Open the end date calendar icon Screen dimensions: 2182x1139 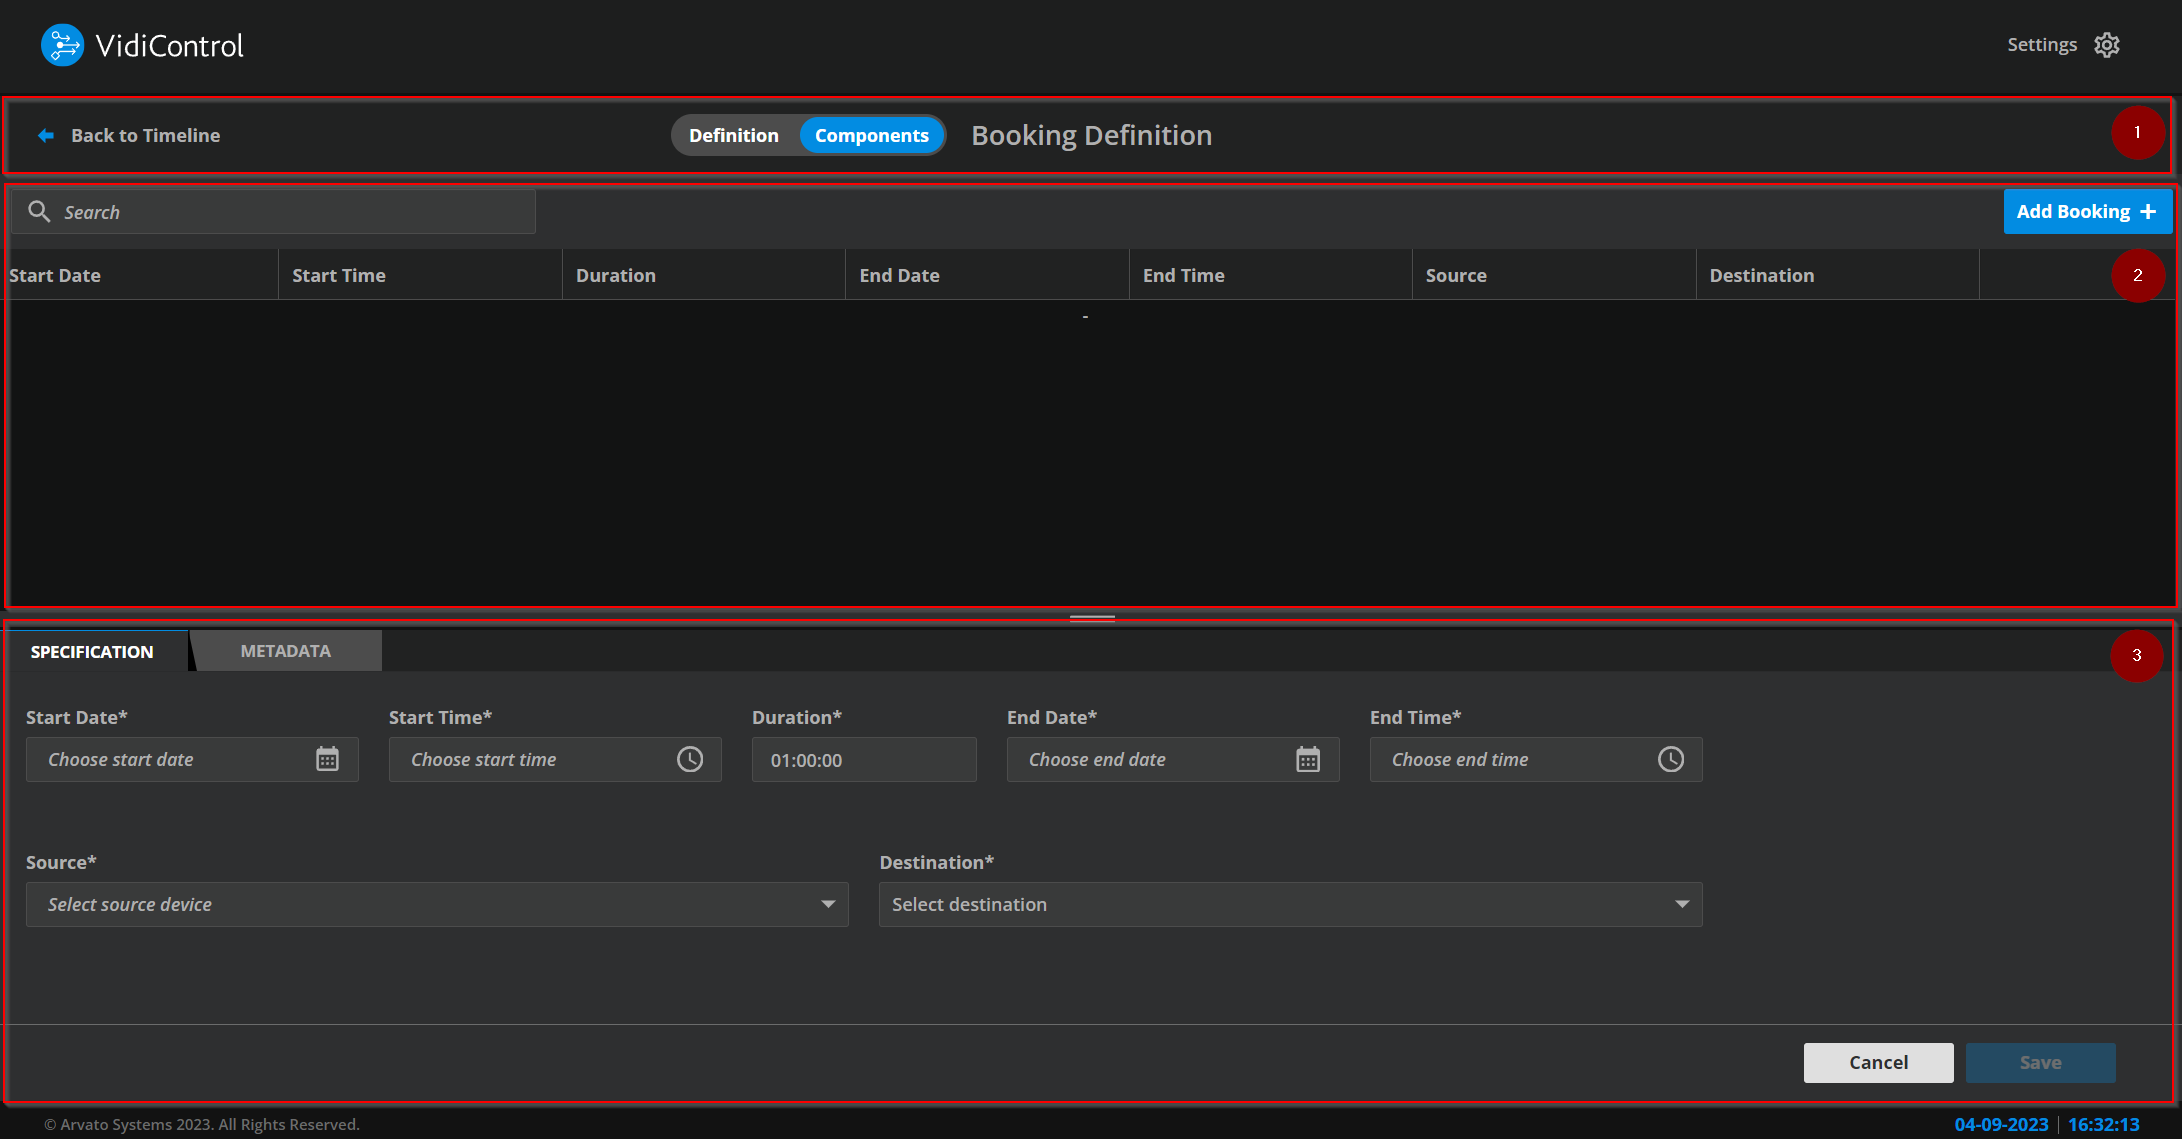coord(1308,759)
